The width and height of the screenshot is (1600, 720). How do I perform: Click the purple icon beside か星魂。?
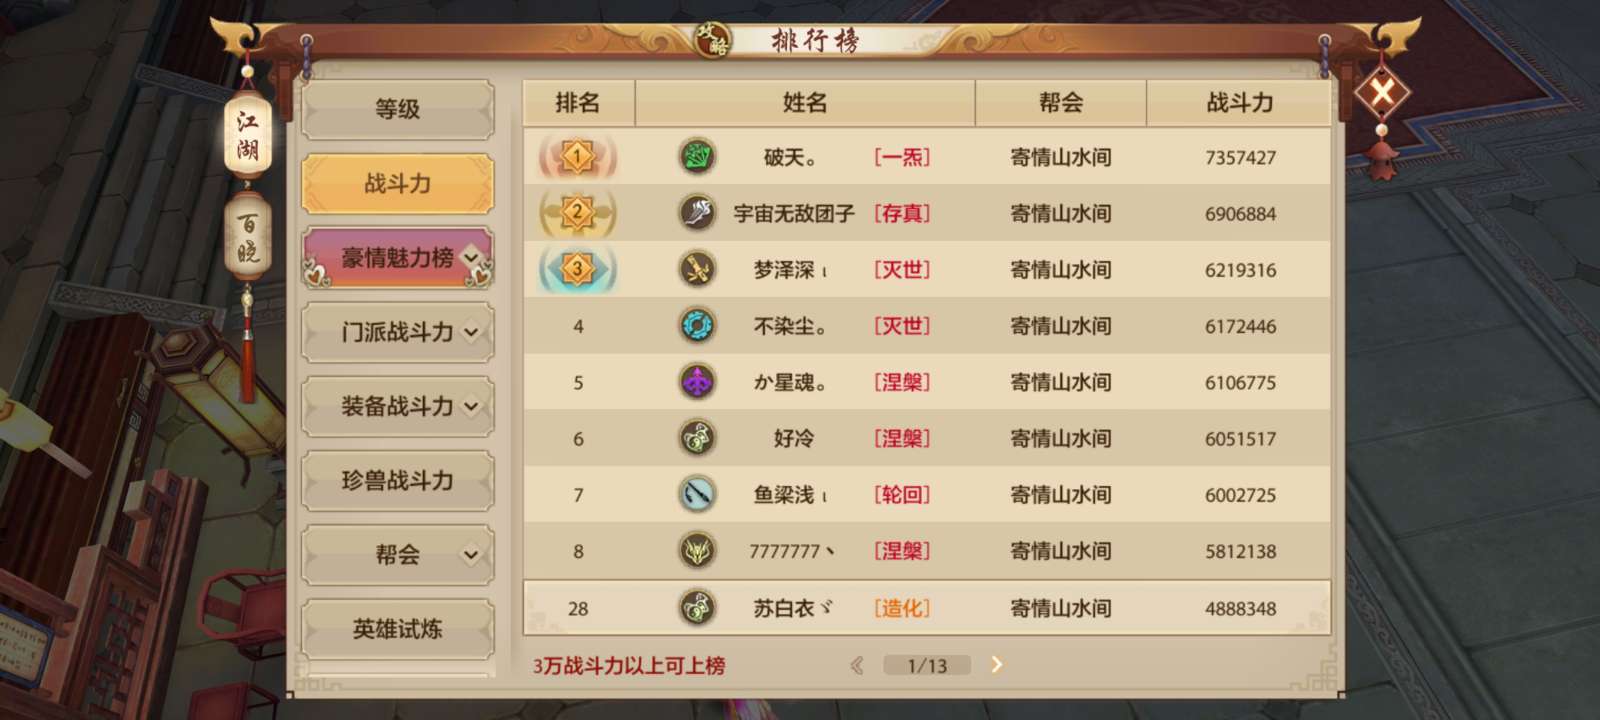[697, 382]
